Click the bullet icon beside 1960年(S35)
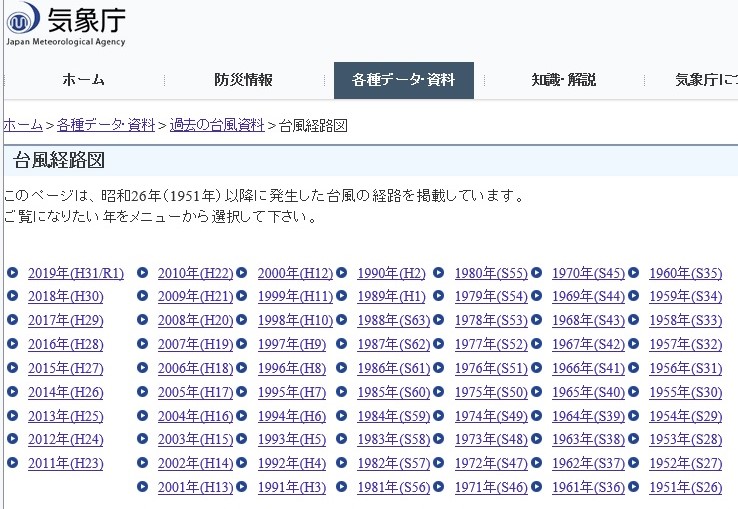Image resolution: width=738 pixels, height=509 pixels. pyautogui.click(x=634, y=273)
